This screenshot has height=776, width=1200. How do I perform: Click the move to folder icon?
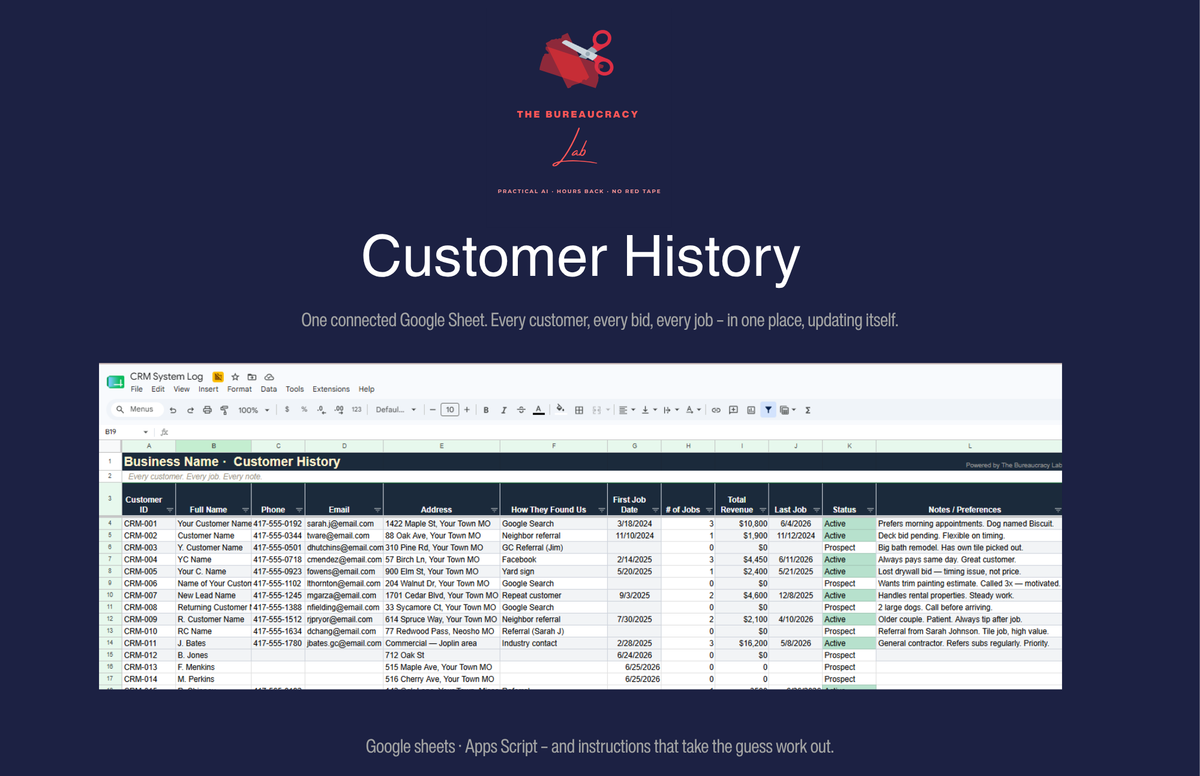coord(252,377)
